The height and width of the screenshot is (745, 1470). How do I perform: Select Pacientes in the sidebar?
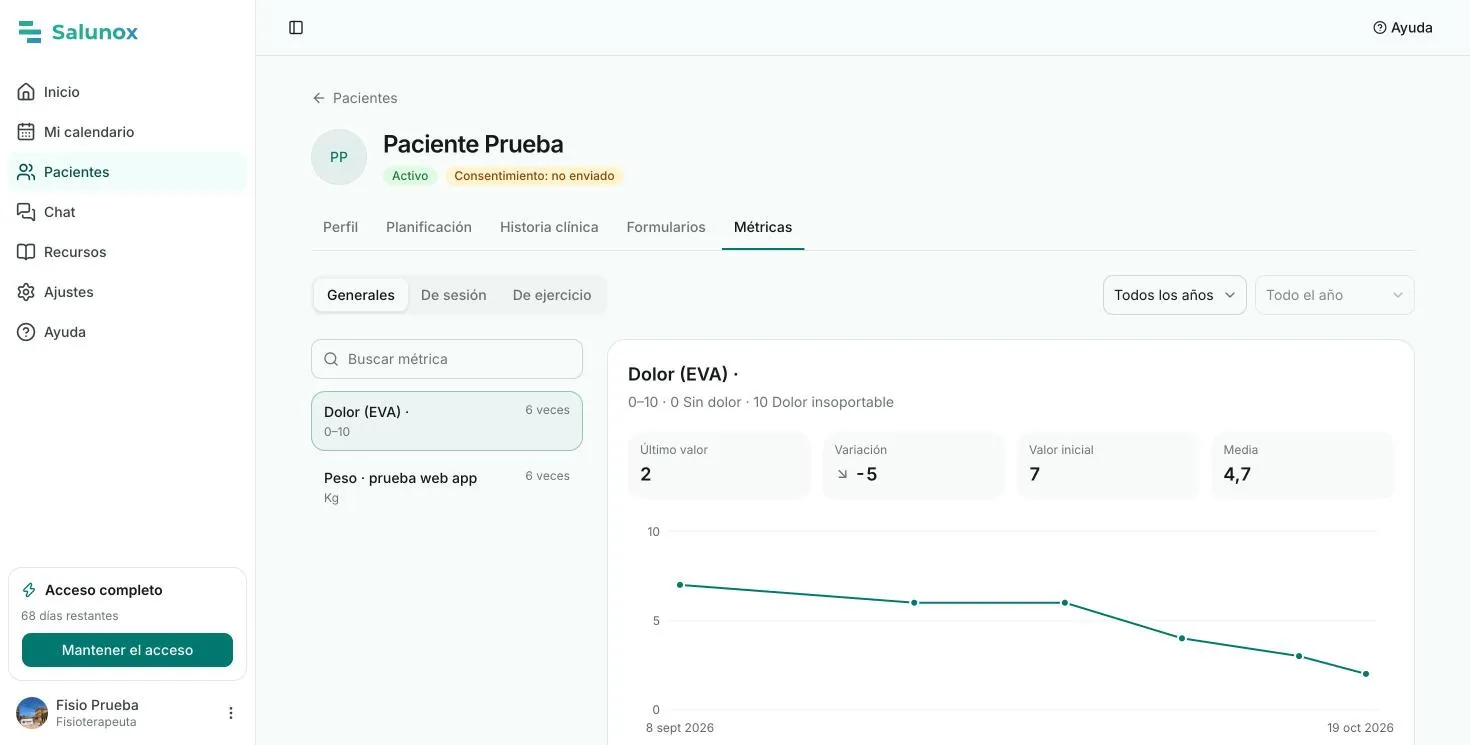pos(127,172)
